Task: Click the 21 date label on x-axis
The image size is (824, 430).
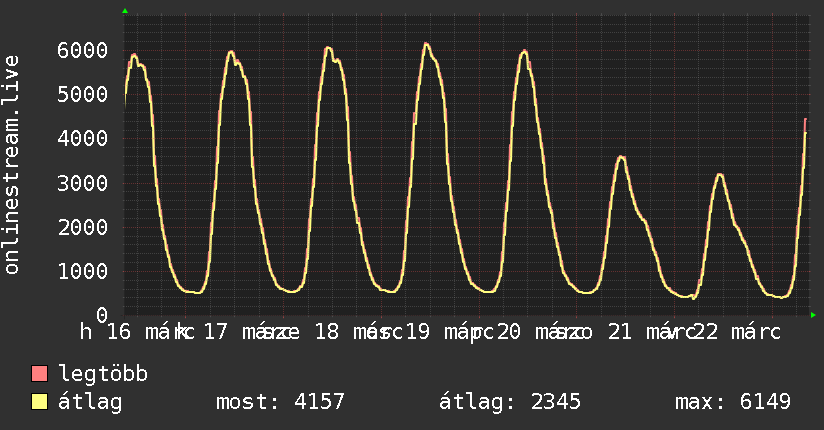Action: pyautogui.click(x=620, y=332)
